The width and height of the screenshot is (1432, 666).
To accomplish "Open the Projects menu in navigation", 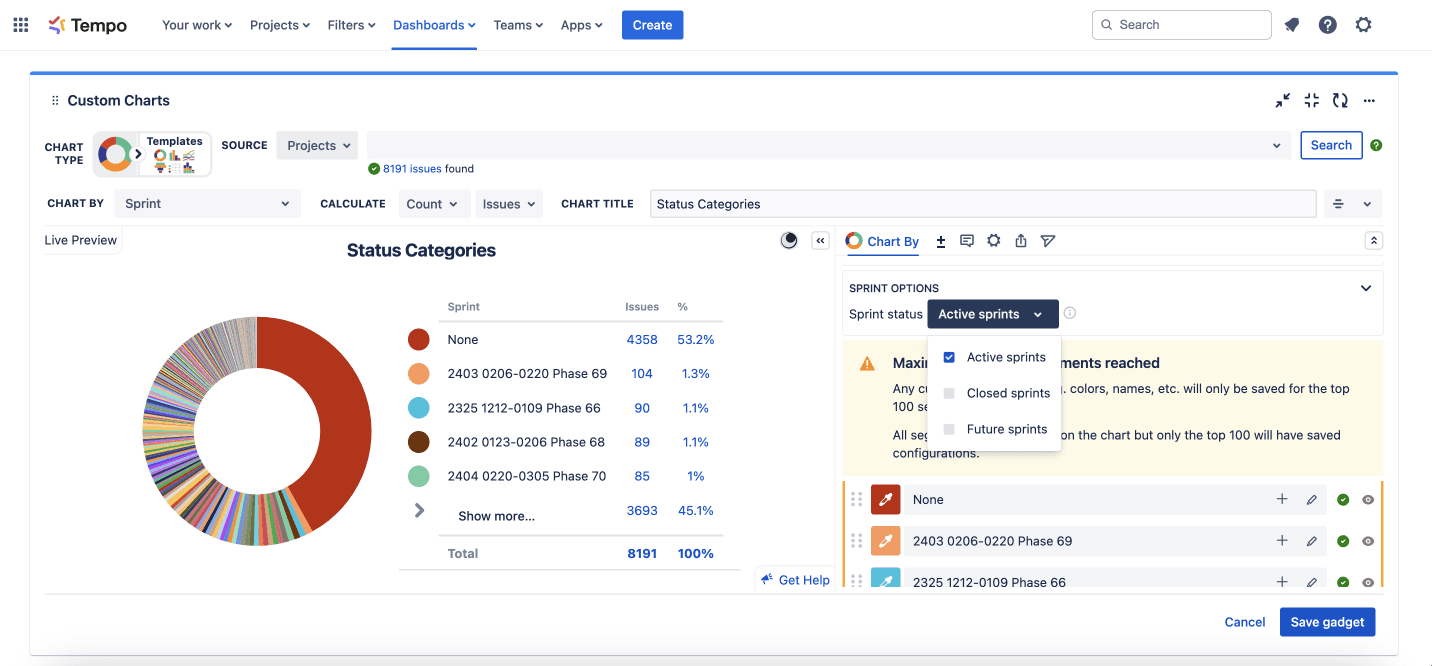I will coord(279,25).
